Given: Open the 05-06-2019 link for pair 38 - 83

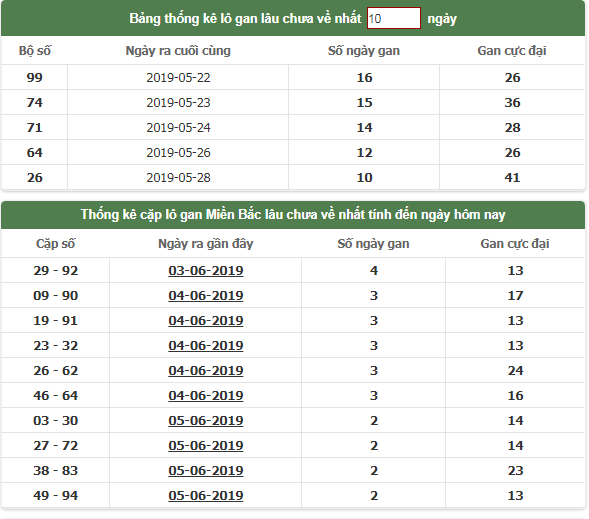Looking at the screenshot, I should [205, 471].
